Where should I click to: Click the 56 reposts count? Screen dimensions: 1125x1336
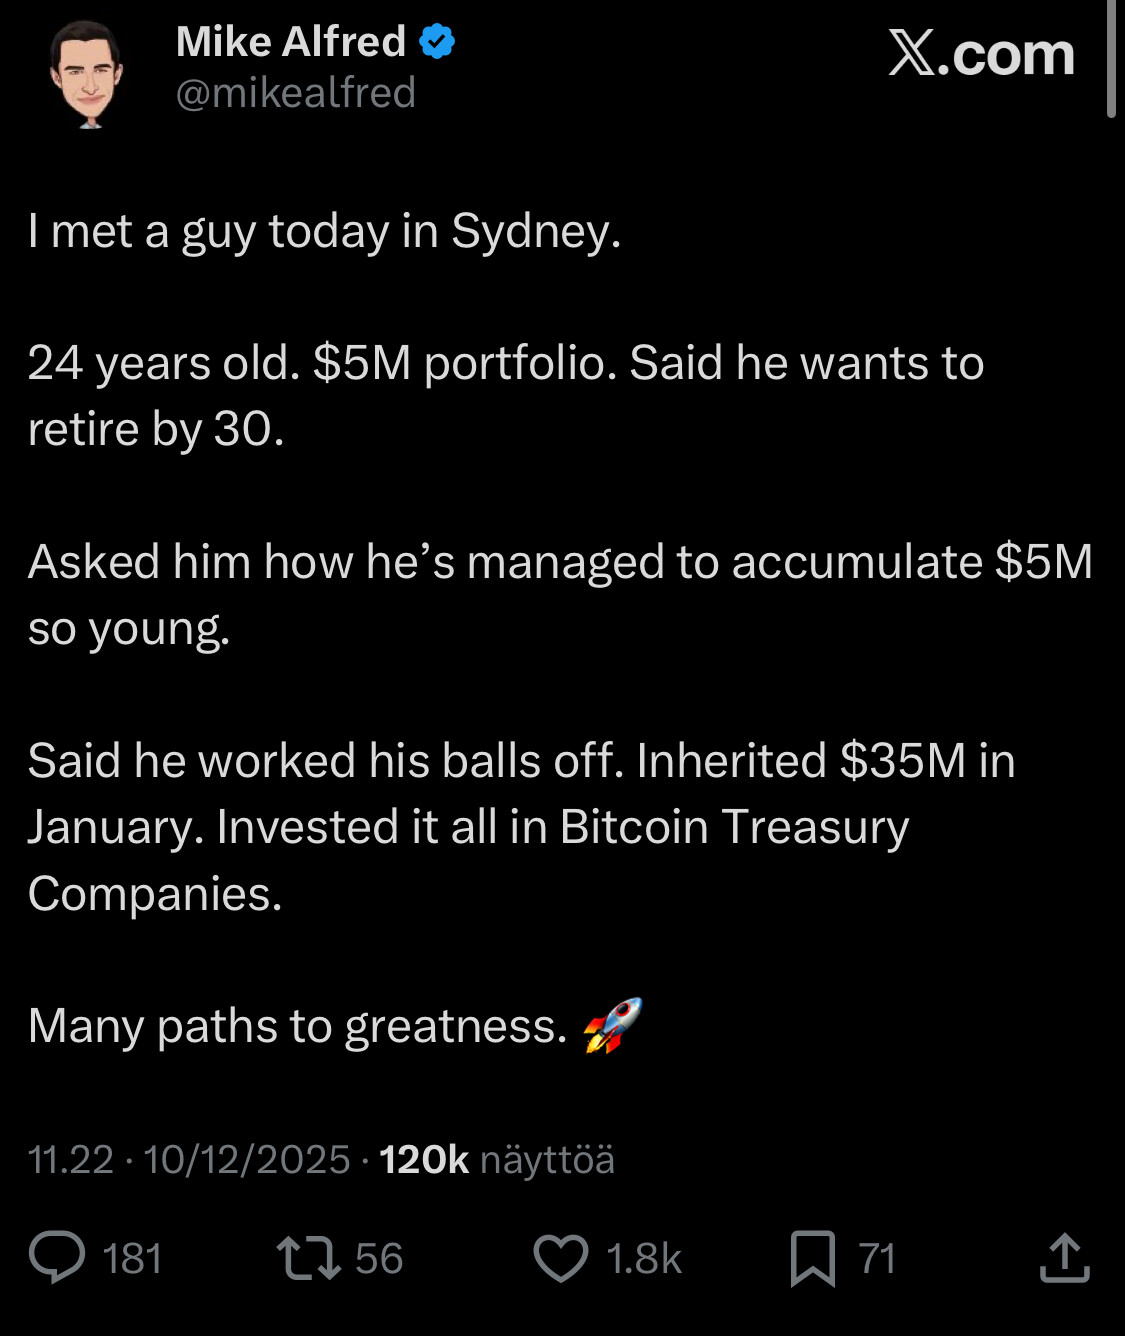click(x=379, y=1258)
